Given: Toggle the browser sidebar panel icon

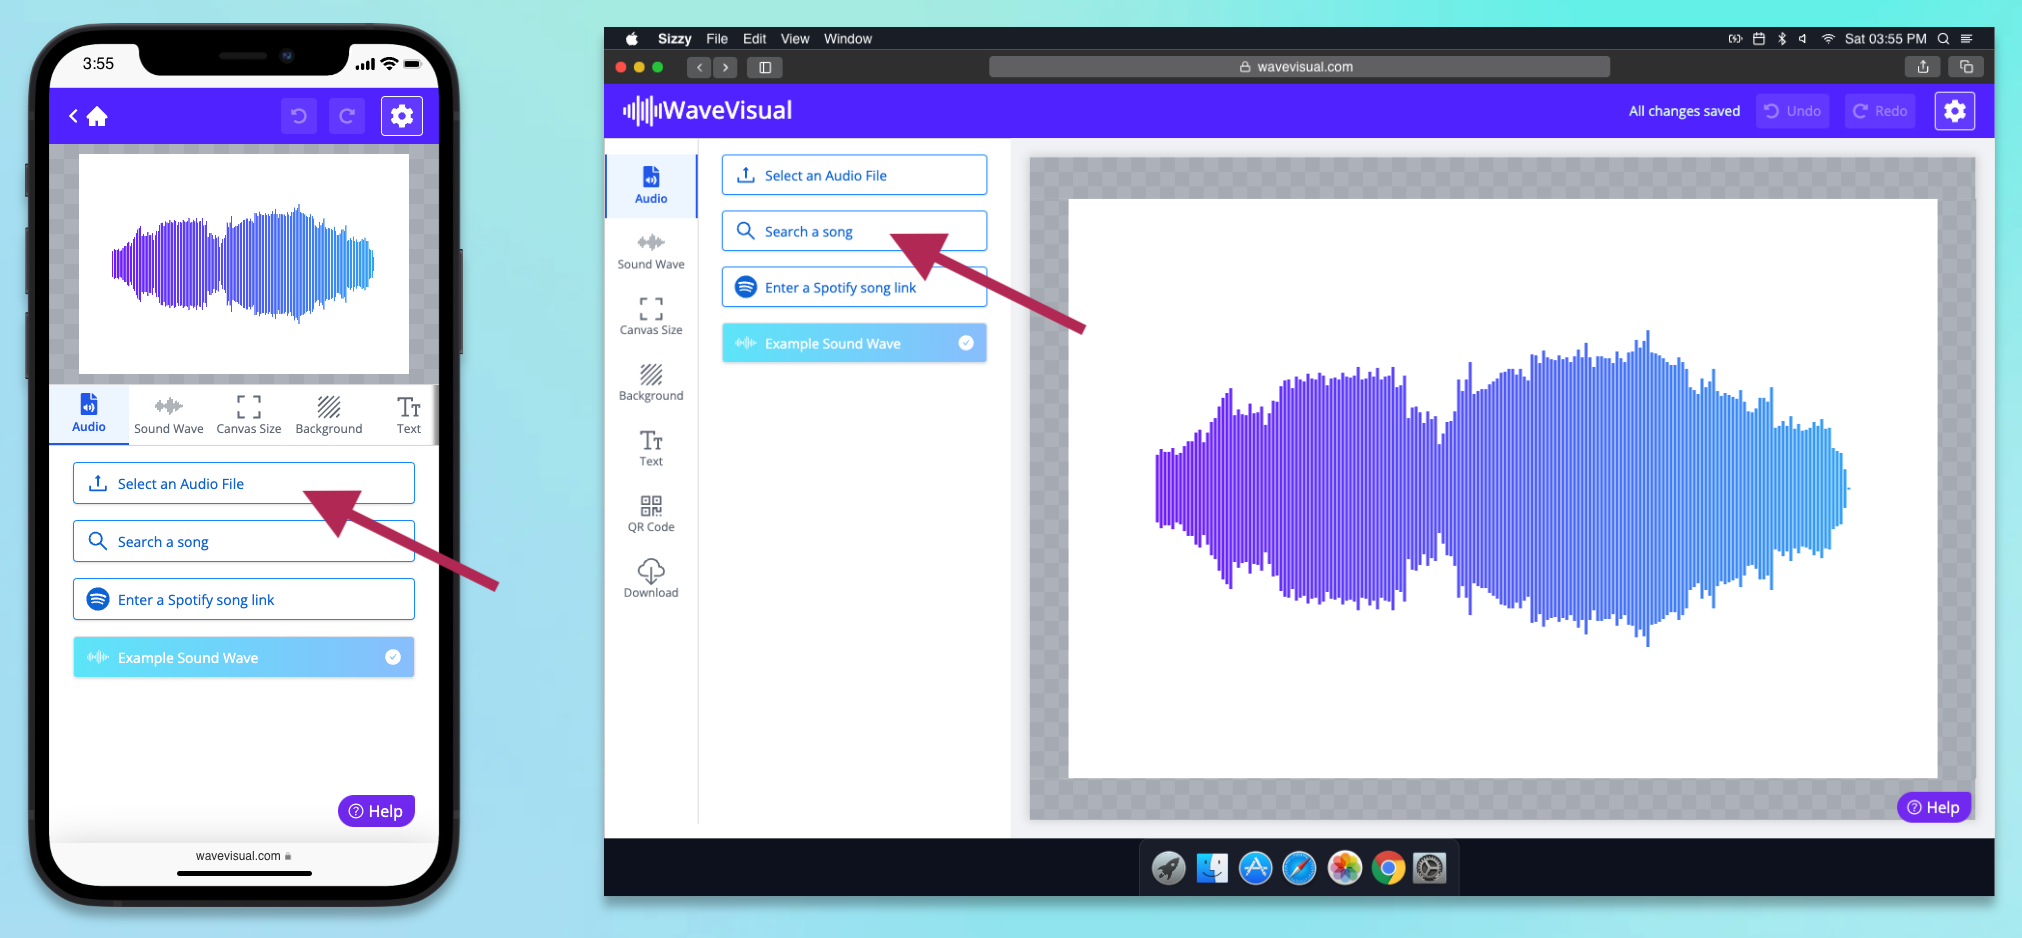Looking at the screenshot, I should [765, 67].
